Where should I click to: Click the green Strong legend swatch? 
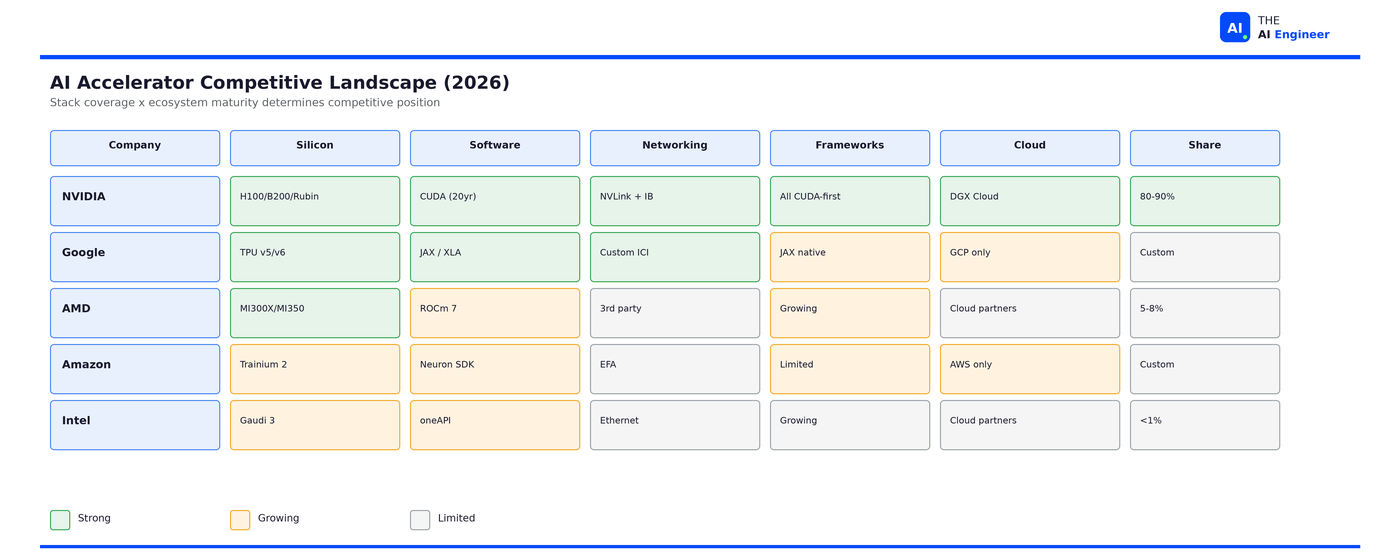(x=60, y=520)
